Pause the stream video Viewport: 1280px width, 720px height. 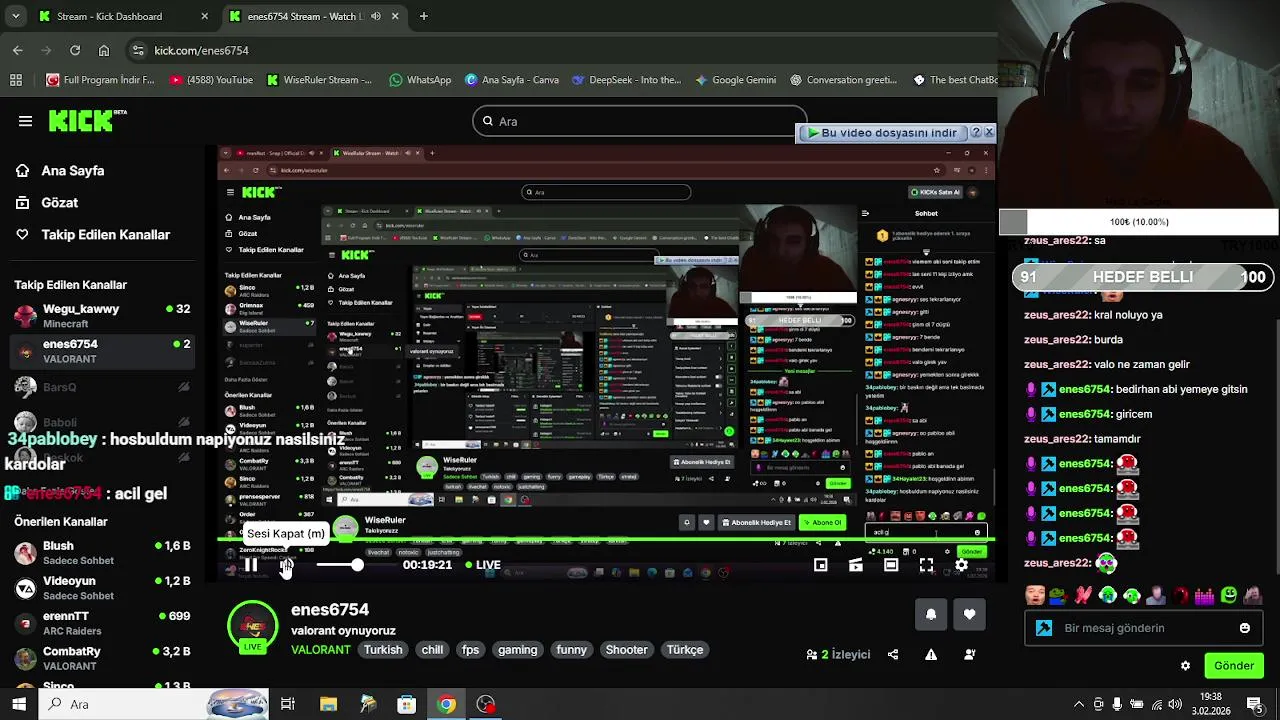[x=251, y=566]
